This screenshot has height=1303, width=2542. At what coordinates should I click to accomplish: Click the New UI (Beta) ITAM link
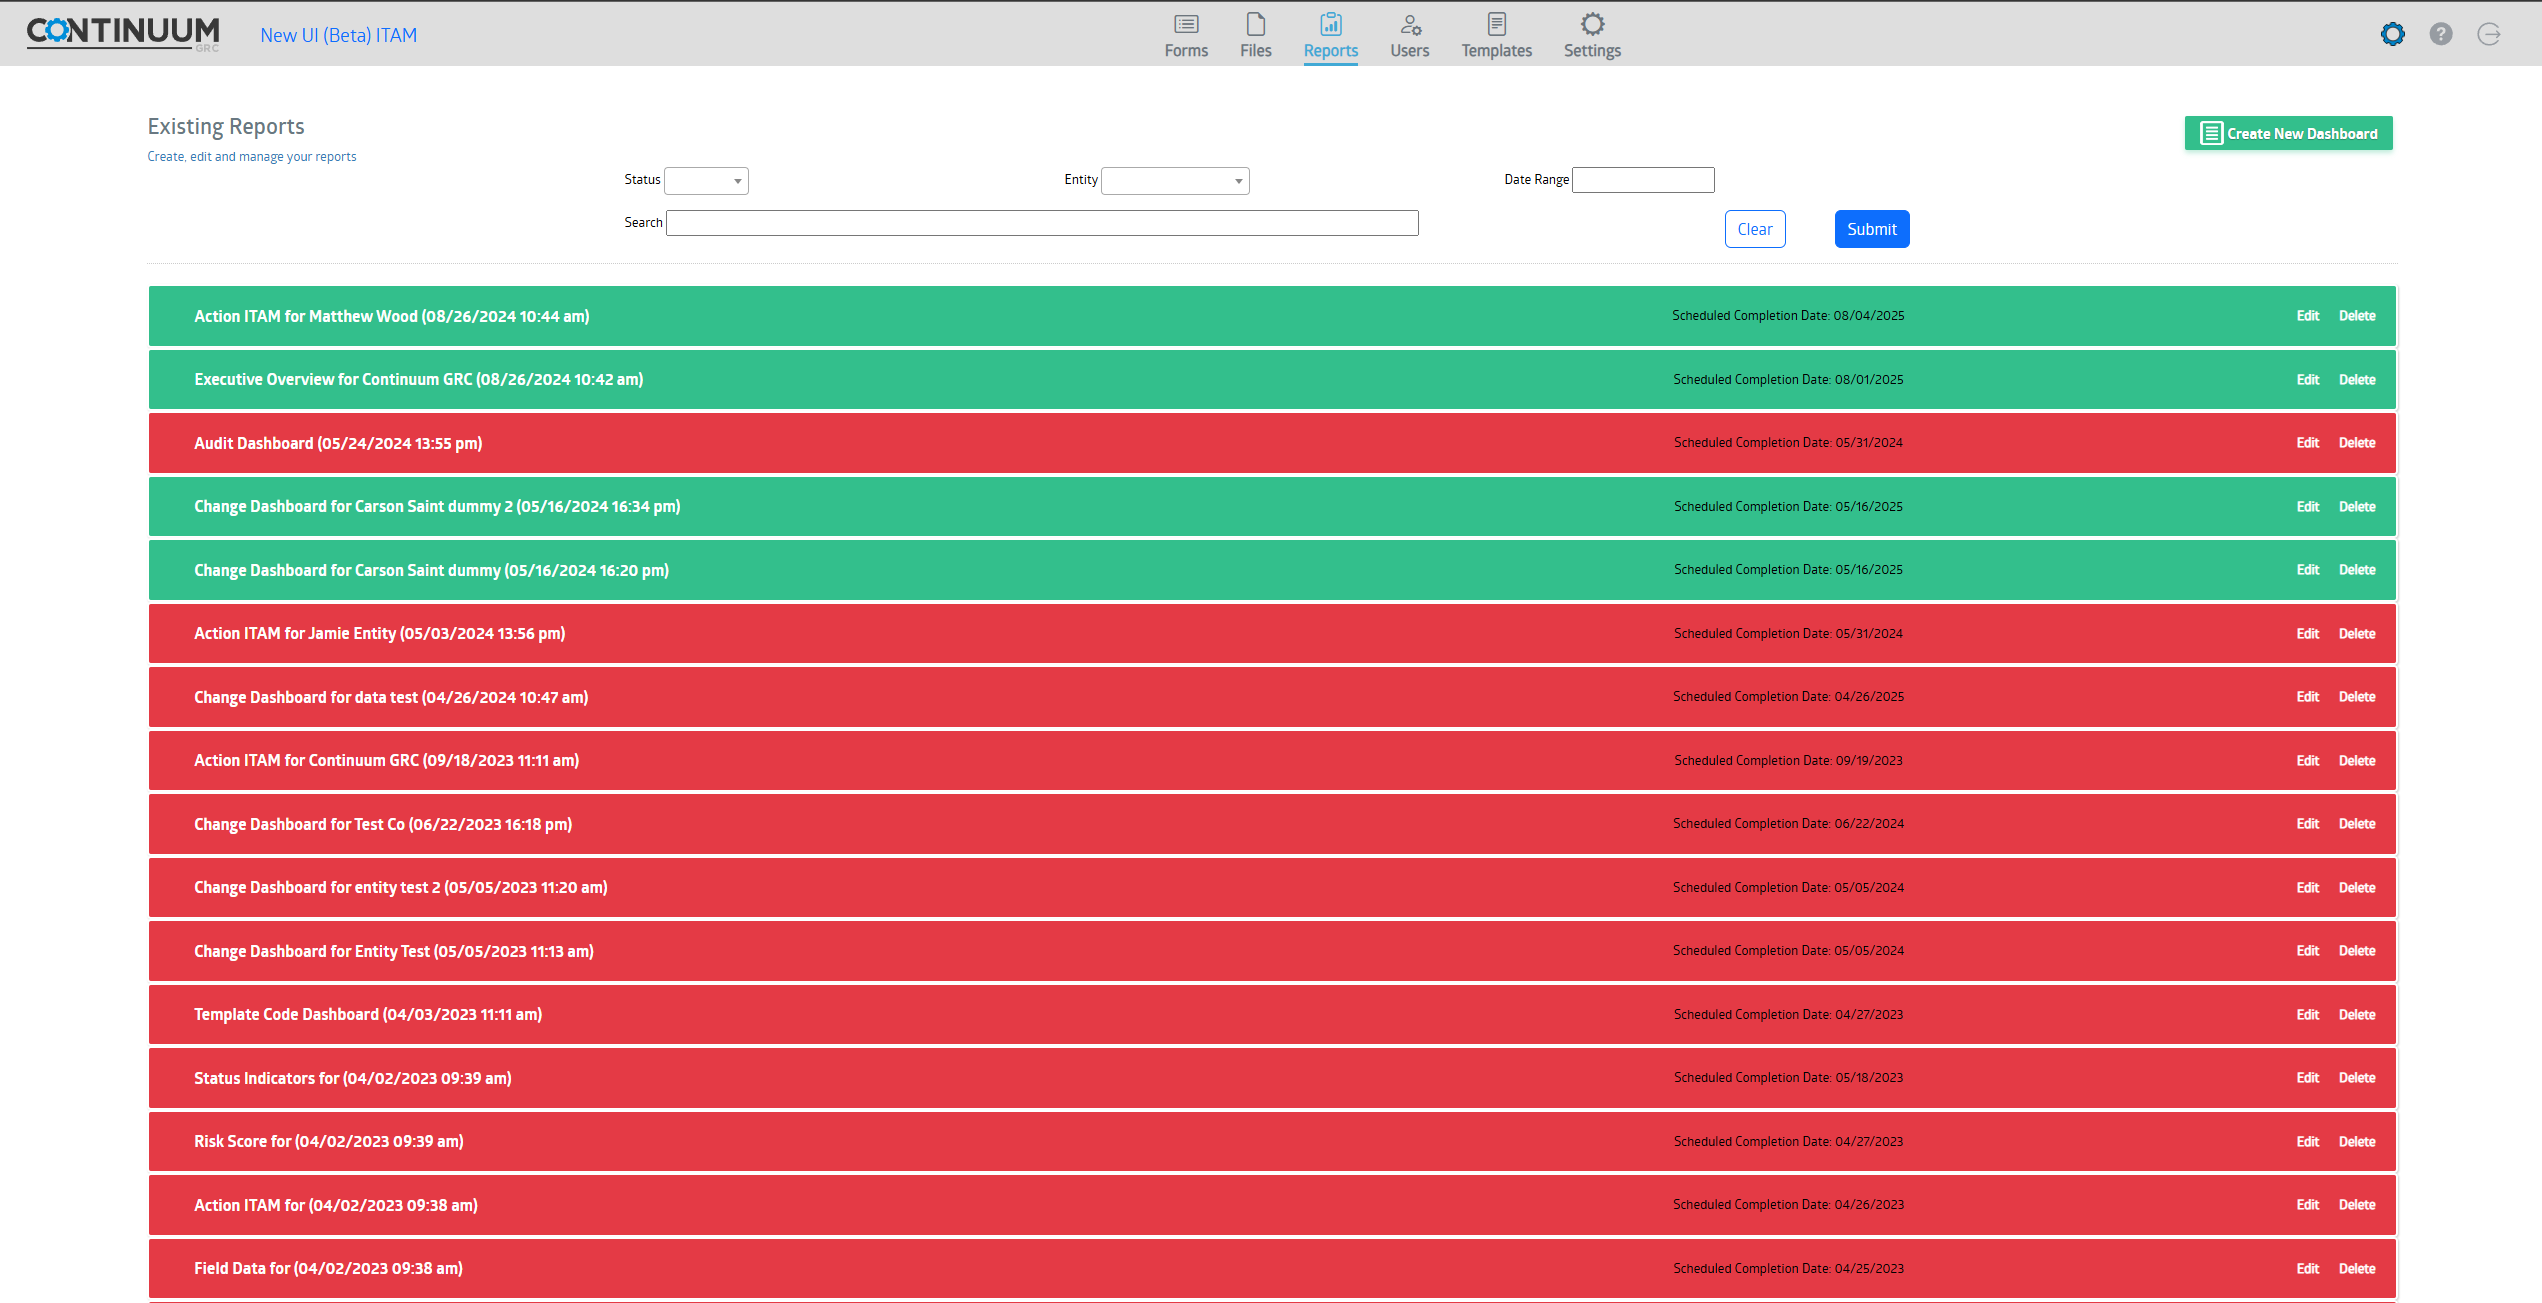pyautogui.click(x=338, y=34)
